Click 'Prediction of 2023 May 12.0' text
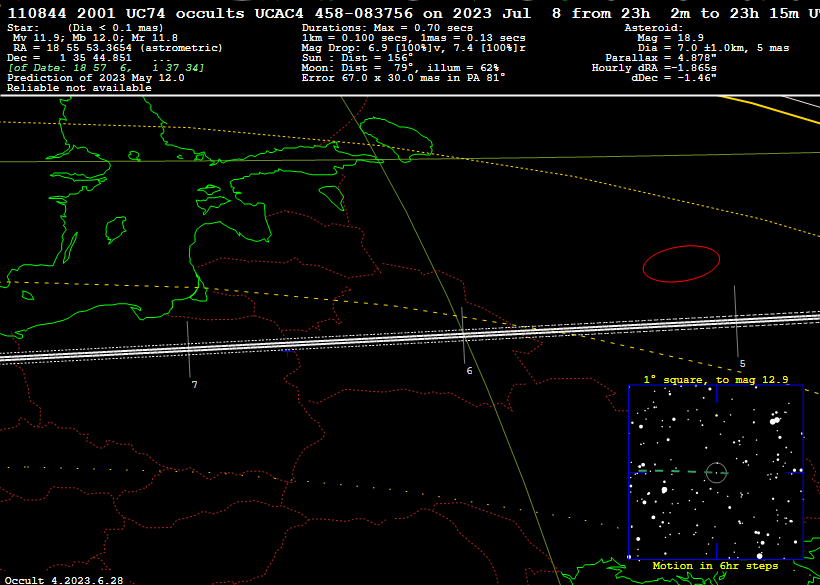Screen dimensions: 820x585 [x=96, y=78]
